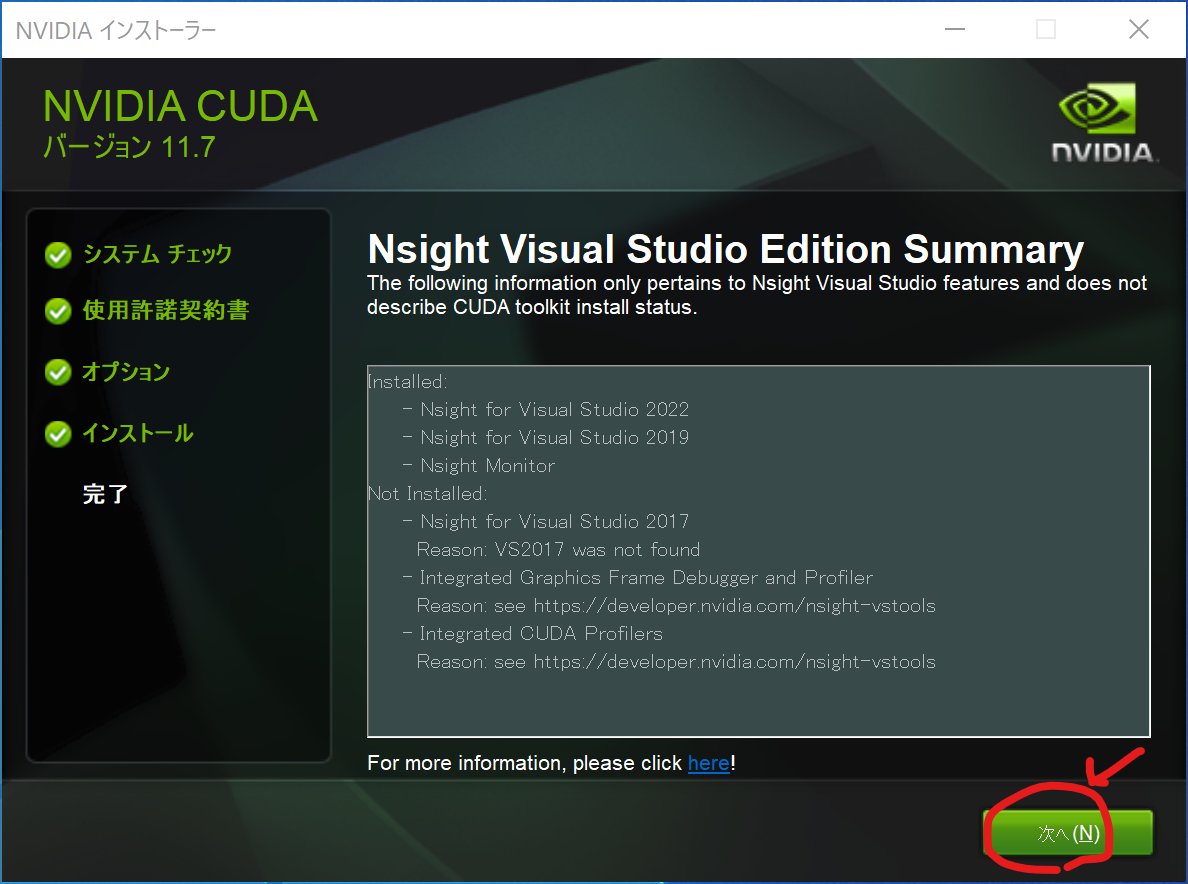Open the "here" more information link
Viewport: 1188px width, 884px height.
[x=708, y=763]
